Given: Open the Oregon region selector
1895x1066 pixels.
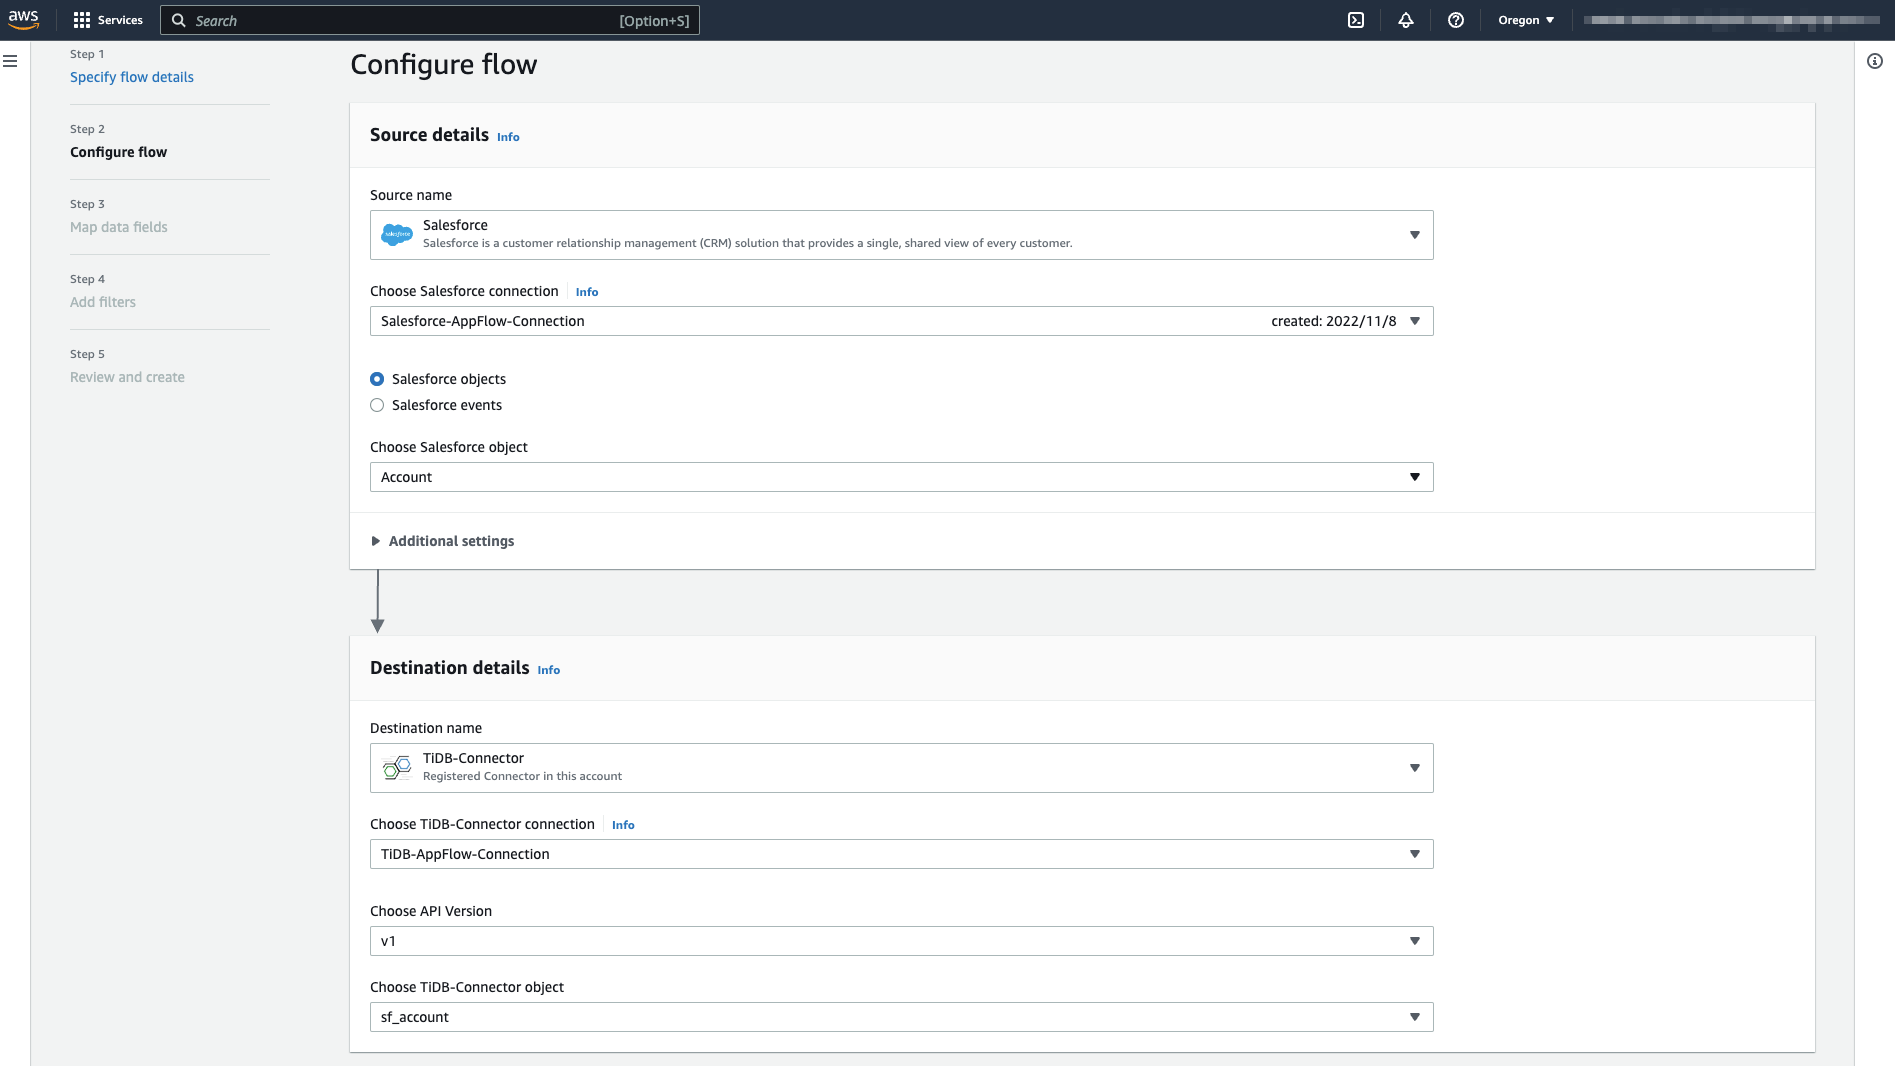Looking at the screenshot, I should (1526, 20).
